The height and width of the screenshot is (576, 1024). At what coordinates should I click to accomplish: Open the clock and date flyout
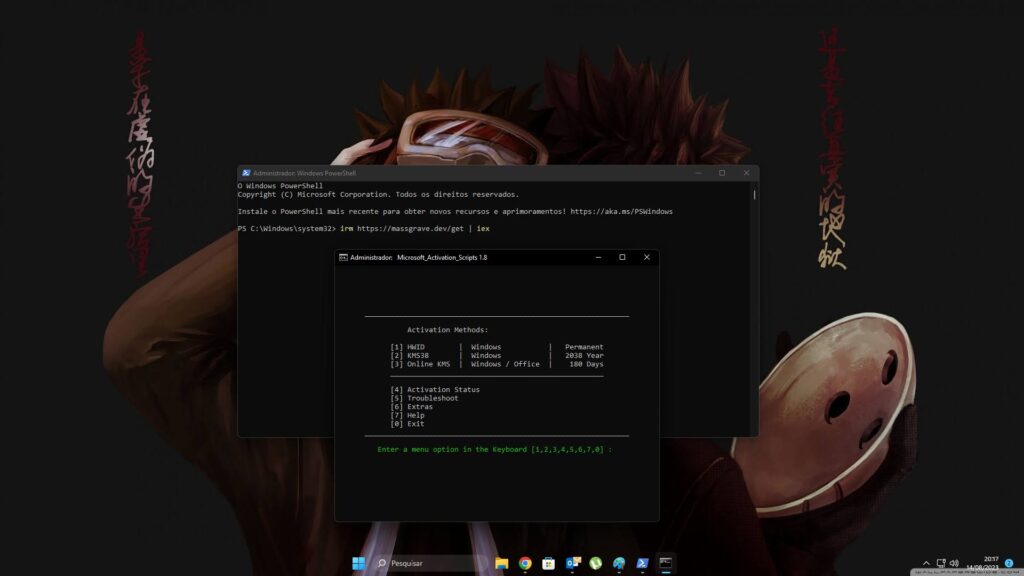[983, 563]
